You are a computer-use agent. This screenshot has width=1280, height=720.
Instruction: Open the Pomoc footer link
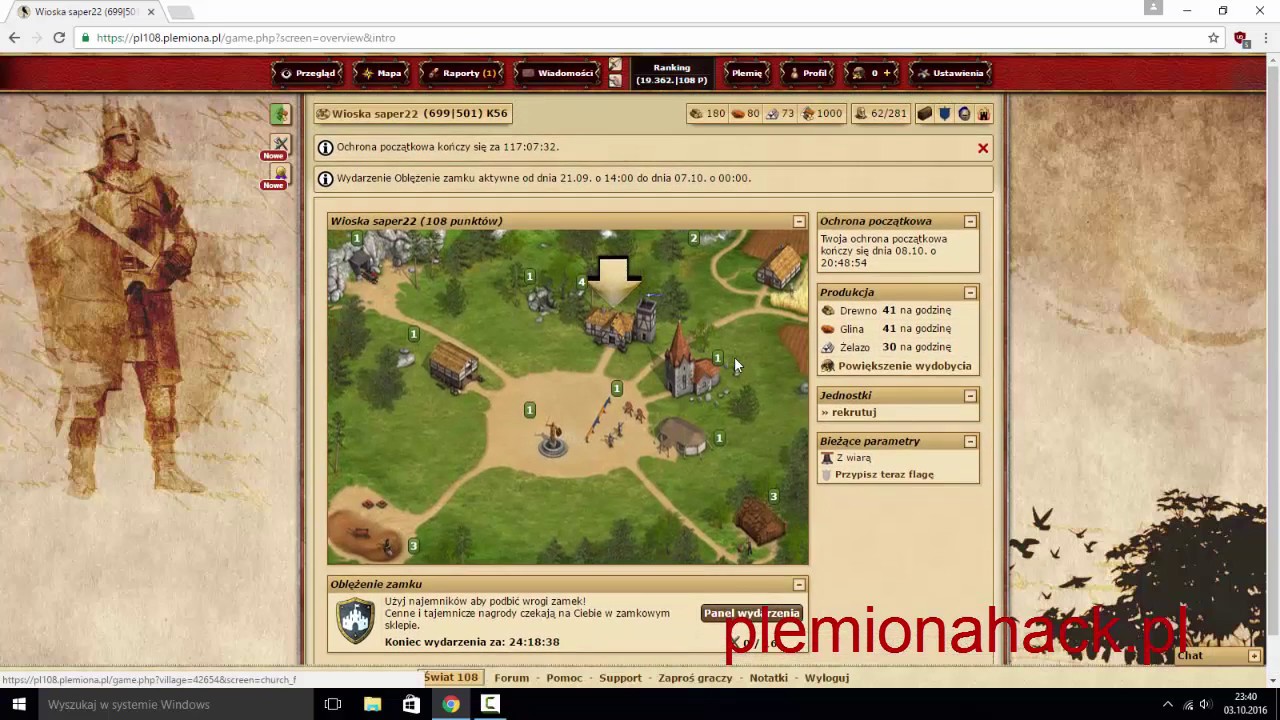coord(564,678)
